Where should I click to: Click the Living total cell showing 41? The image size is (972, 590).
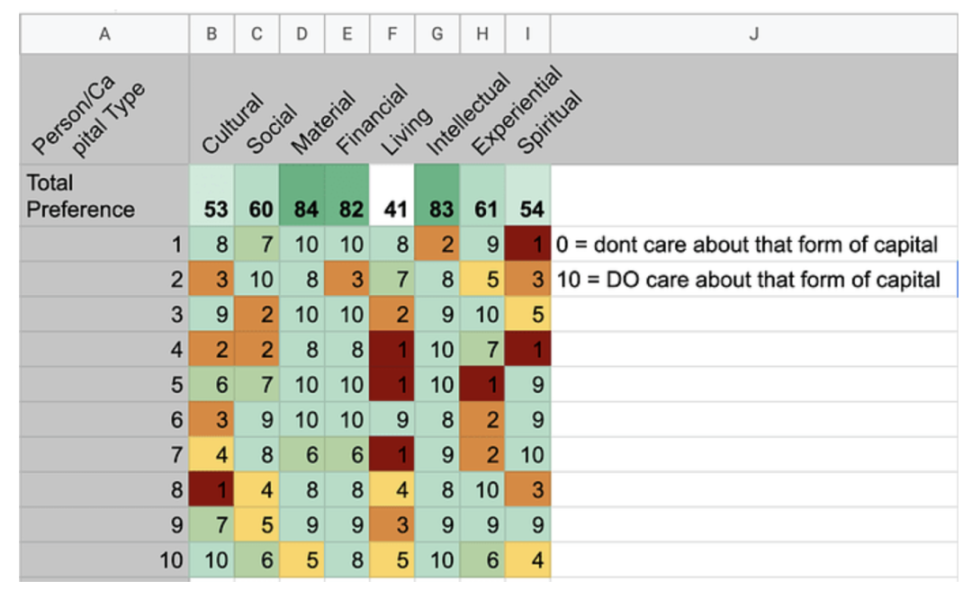click(392, 195)
